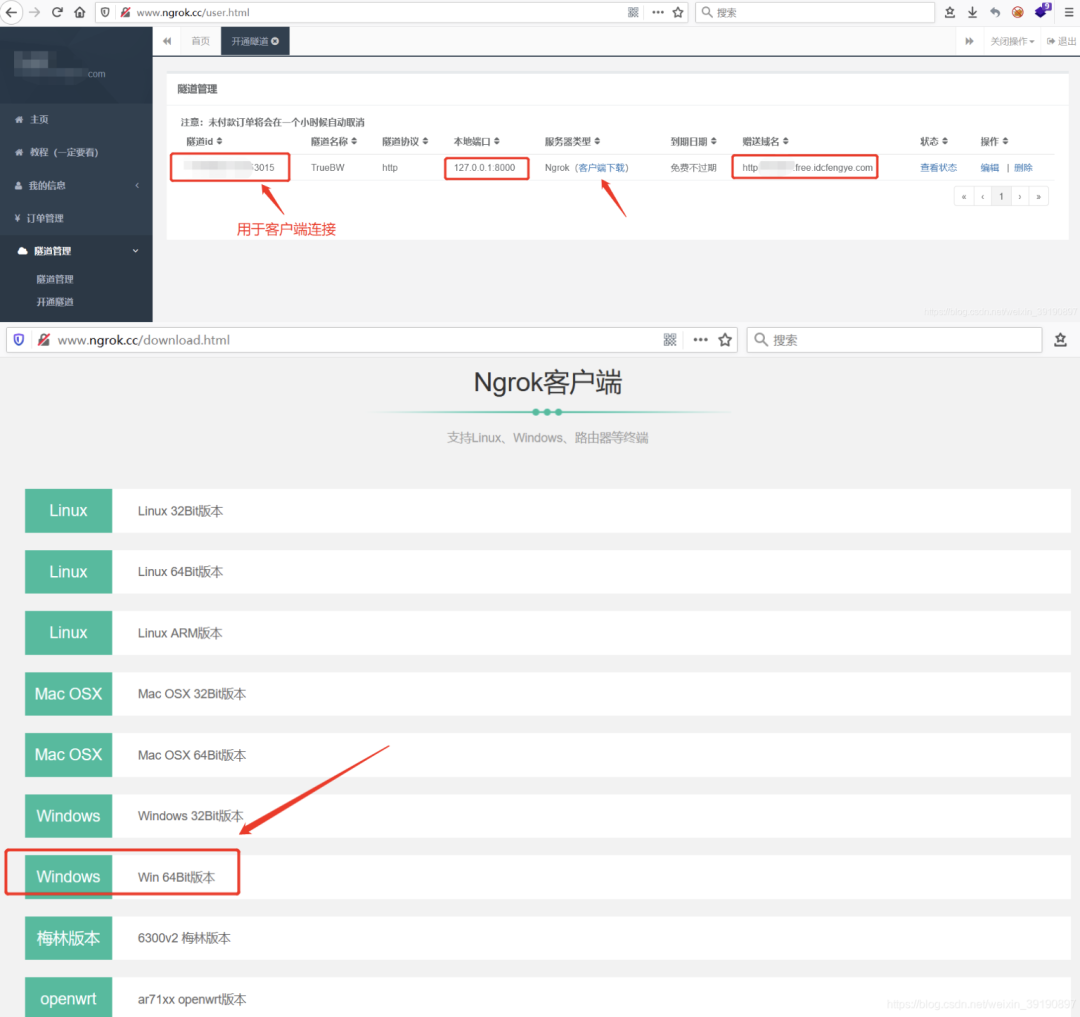Download Linux 32Bit版本 client
Screen dimensions: 1080x1017
pos(548,511)
